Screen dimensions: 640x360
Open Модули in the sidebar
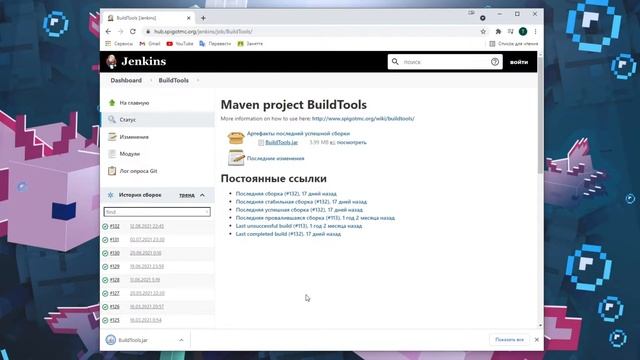coord(130,154)
